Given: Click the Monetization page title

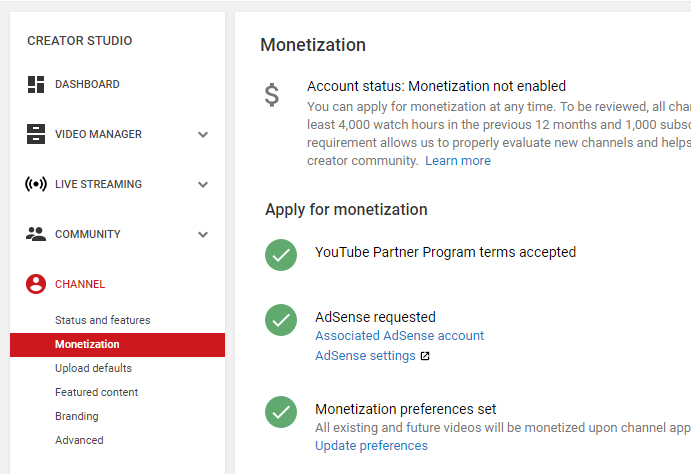Looking at the screenshot, I should [313, 45].
